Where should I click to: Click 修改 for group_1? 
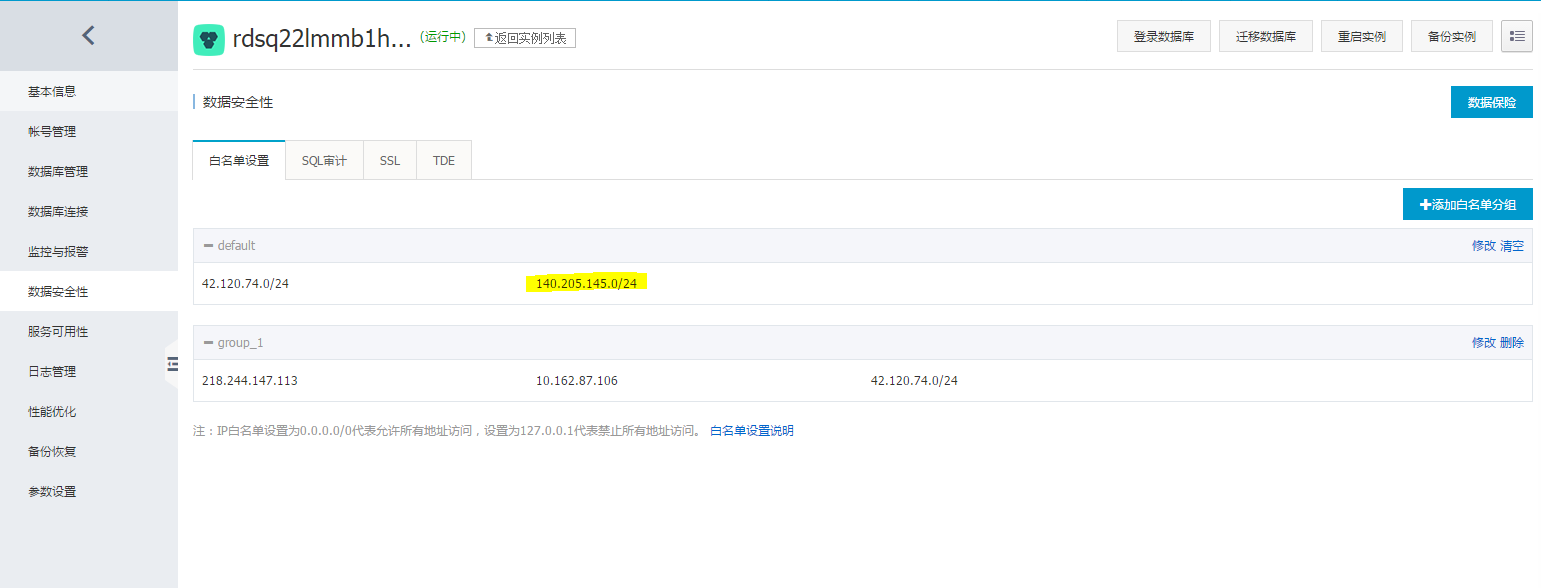1484,343
